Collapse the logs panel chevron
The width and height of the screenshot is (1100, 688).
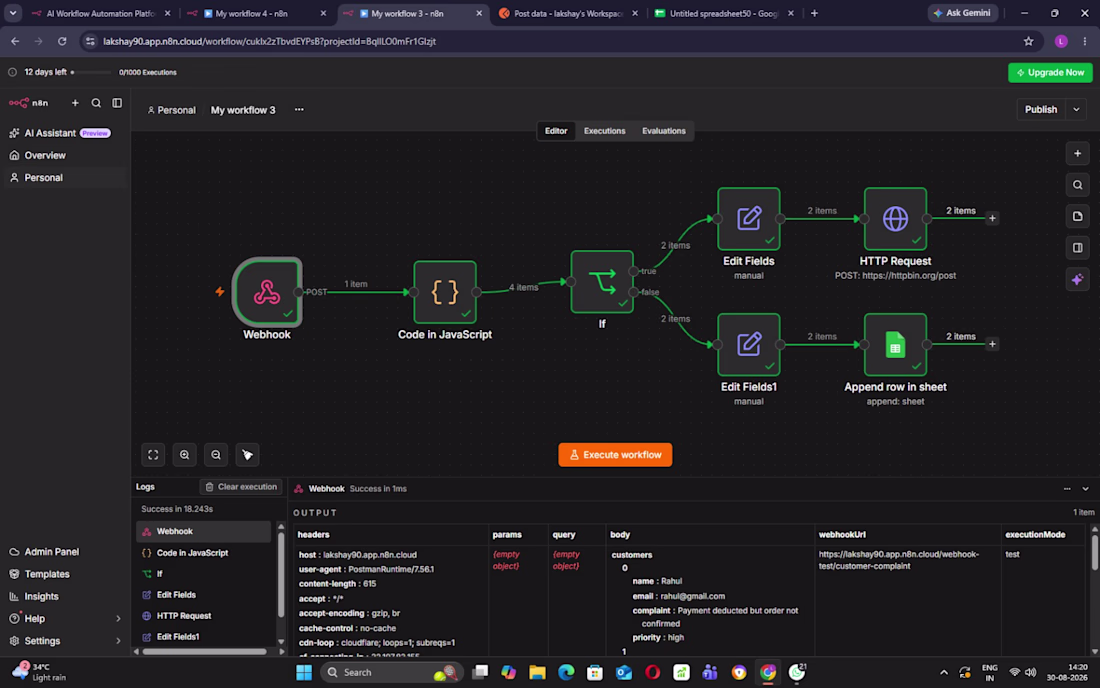tap(1085, 489)
